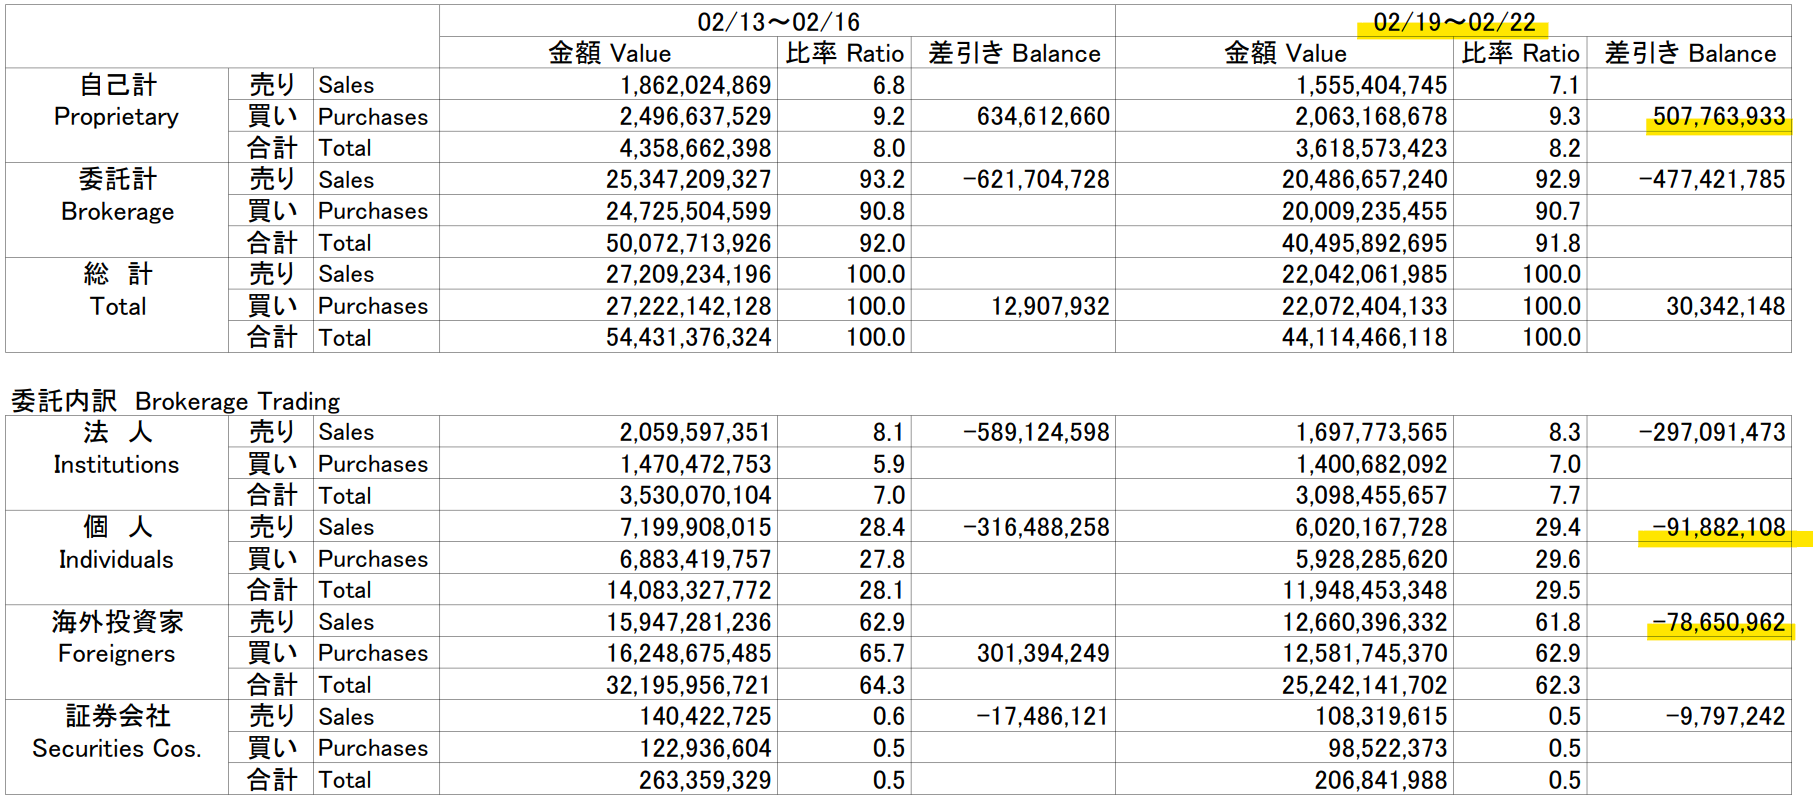Click the highlighted 02/19～02/22 date header
This screenshot has height=804, width=1814.
pos(1452,22)
